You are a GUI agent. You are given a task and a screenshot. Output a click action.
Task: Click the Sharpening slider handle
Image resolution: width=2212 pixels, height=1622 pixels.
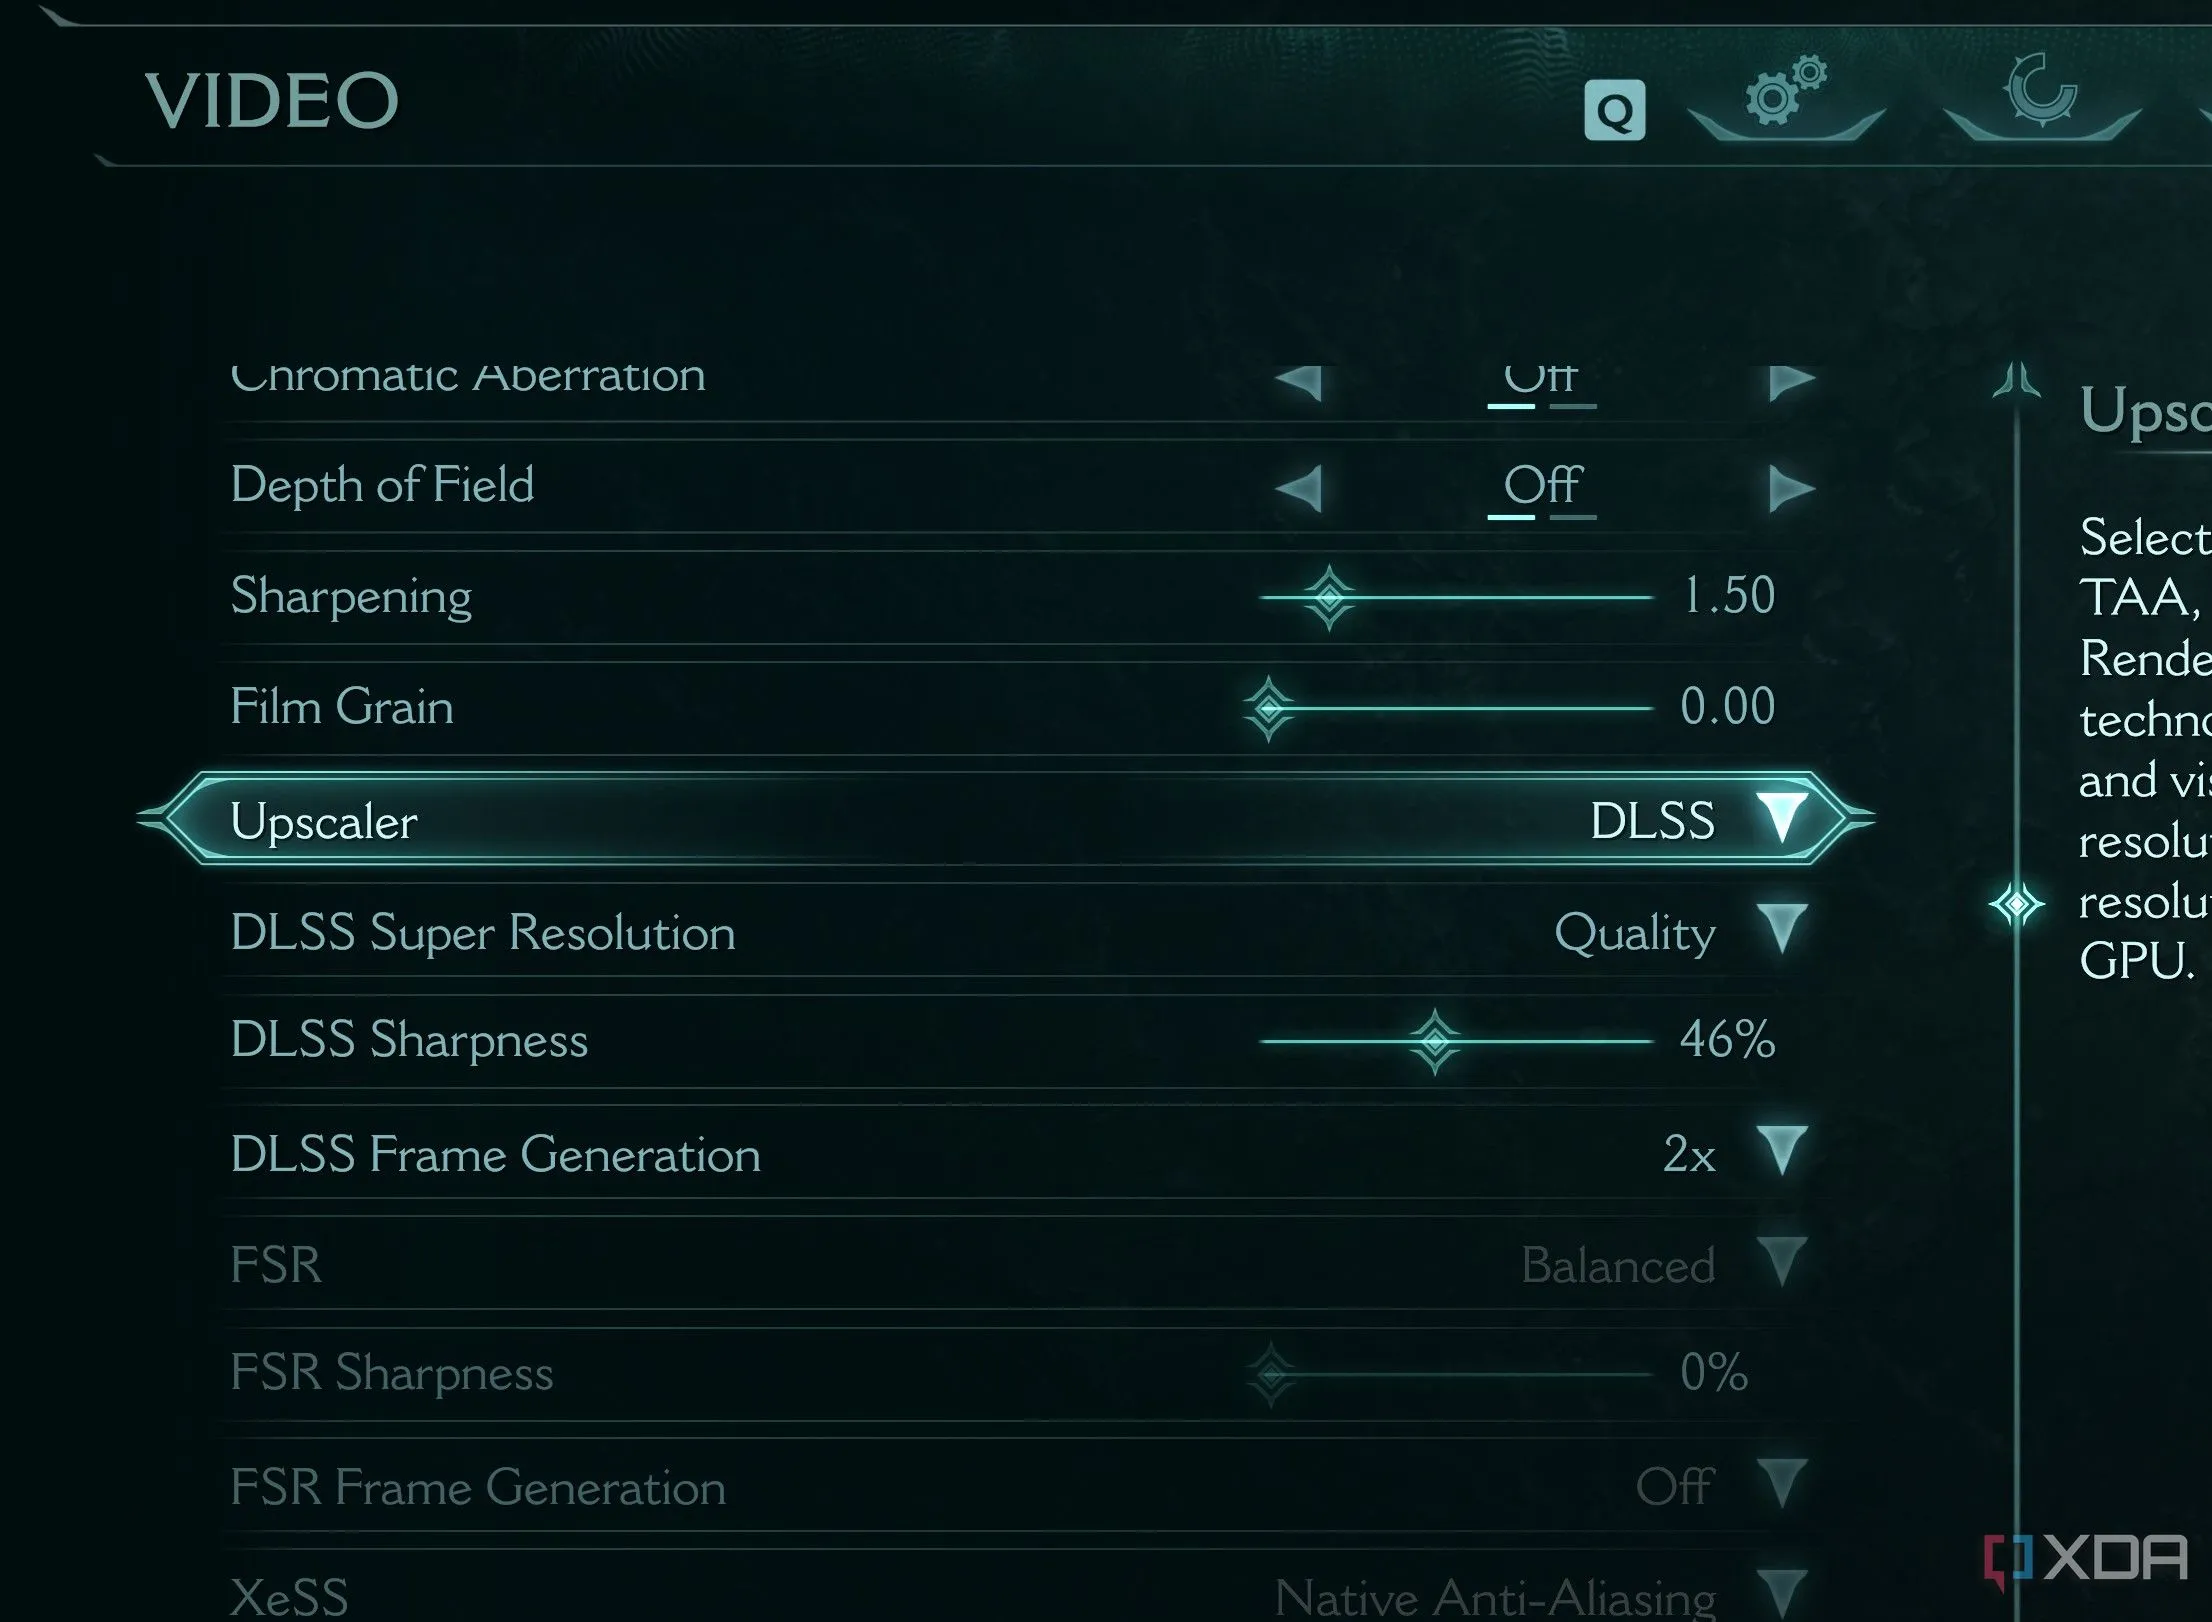(1330, 597)
